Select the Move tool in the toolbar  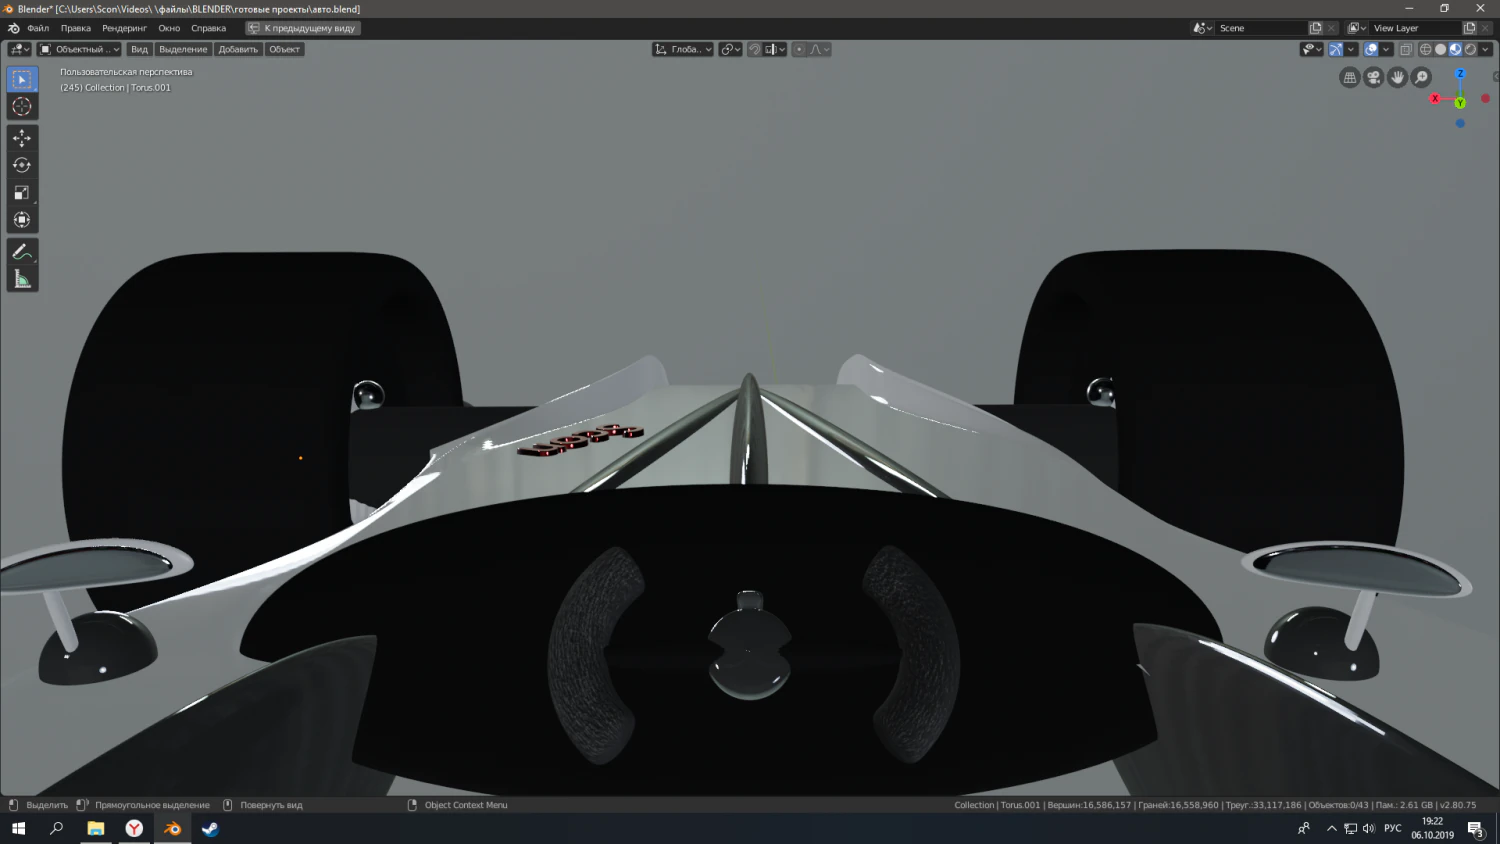click(22, 138)
